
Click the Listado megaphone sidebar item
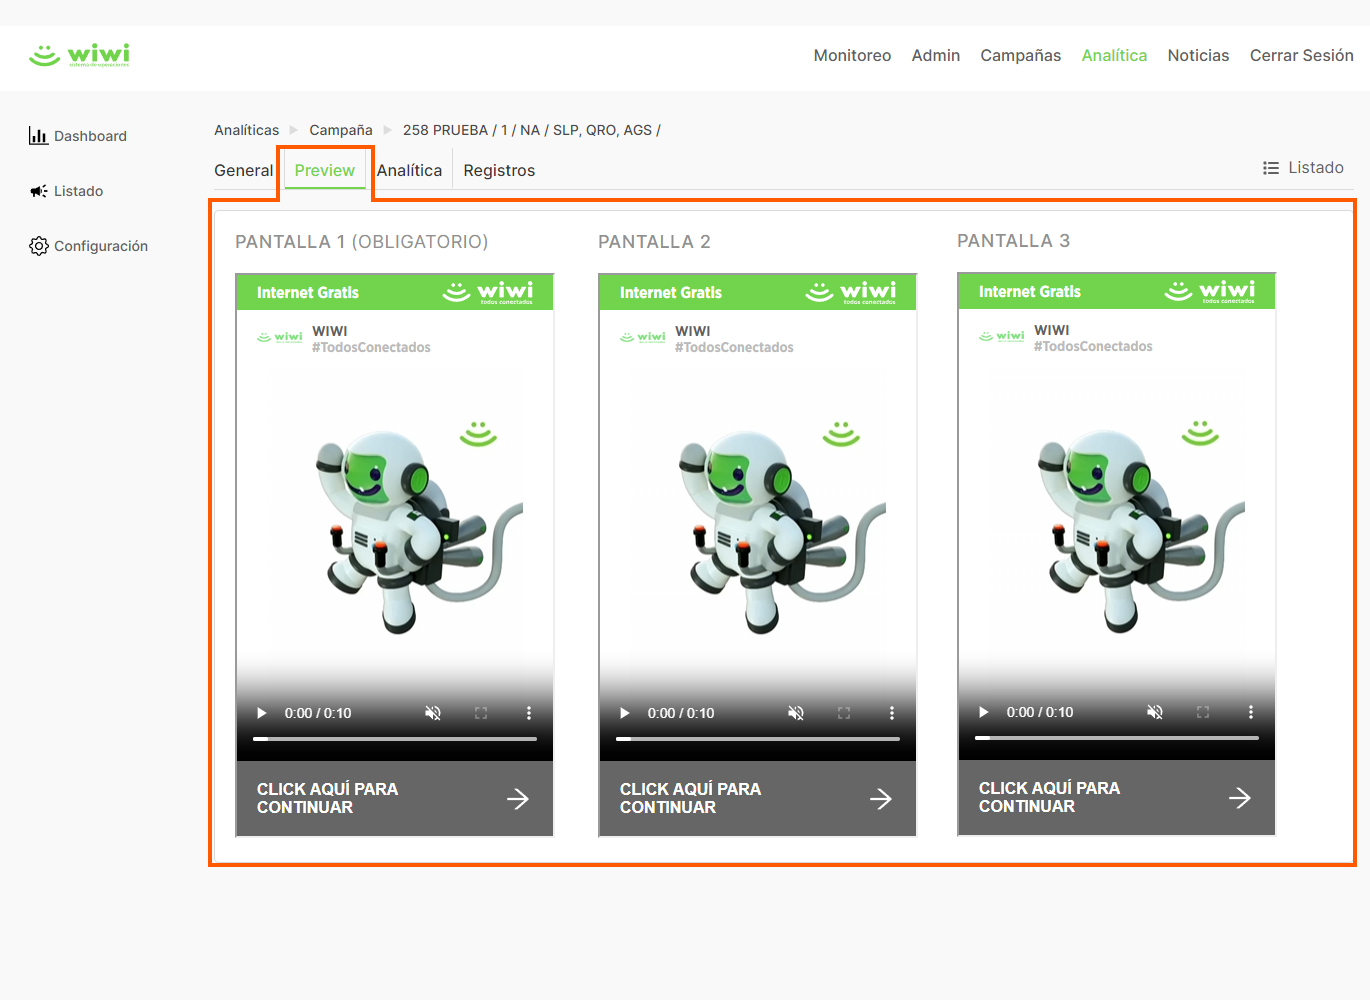point(67,191)
